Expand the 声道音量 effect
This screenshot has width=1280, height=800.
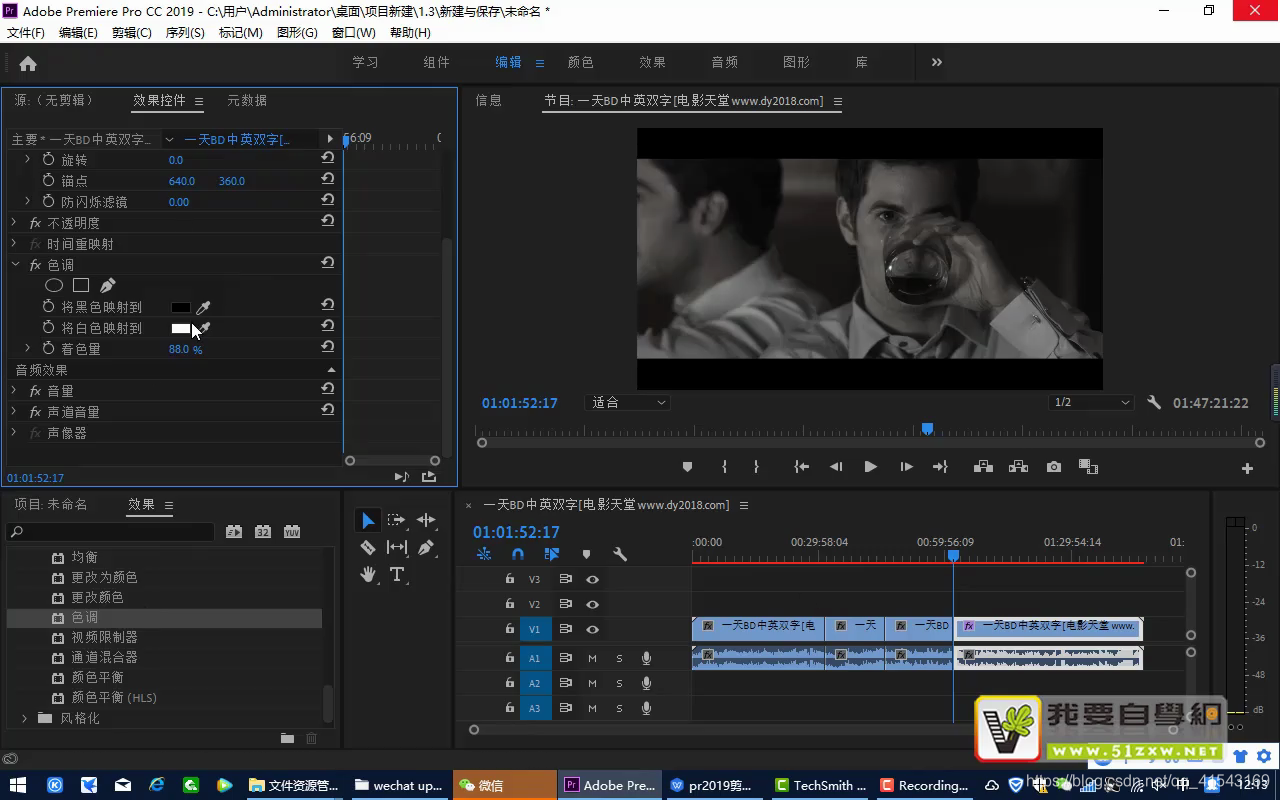pyautogui.click(x=14, y=412)
